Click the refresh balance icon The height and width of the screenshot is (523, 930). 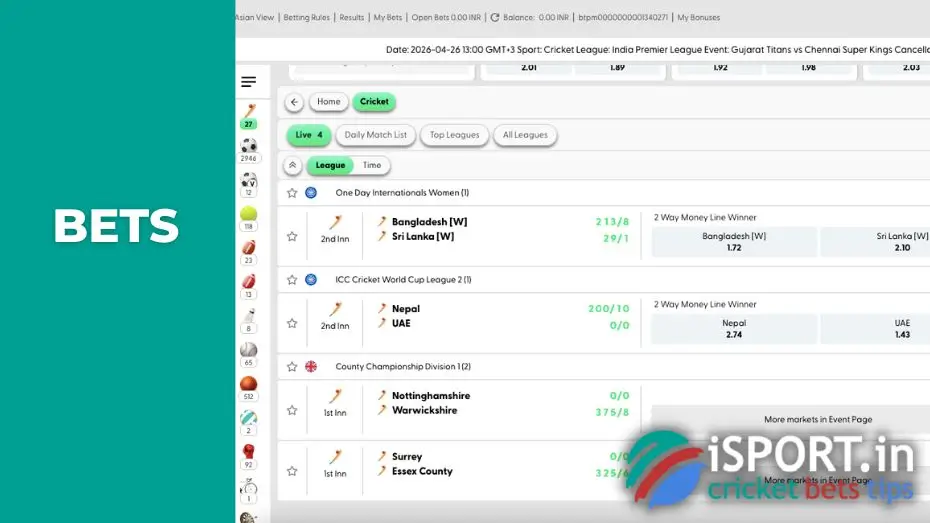[495, 17]
